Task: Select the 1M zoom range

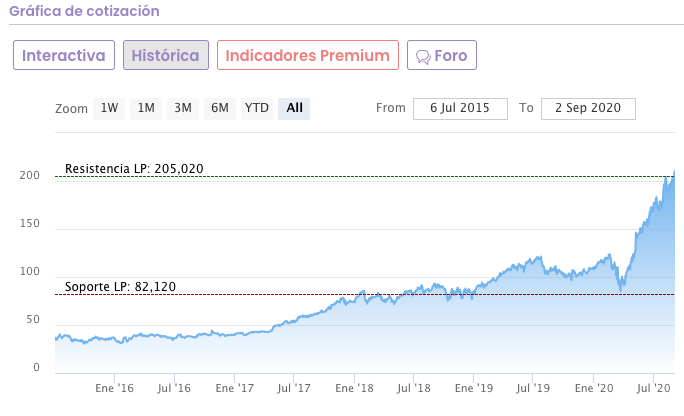Action: (x=146, y=108)
